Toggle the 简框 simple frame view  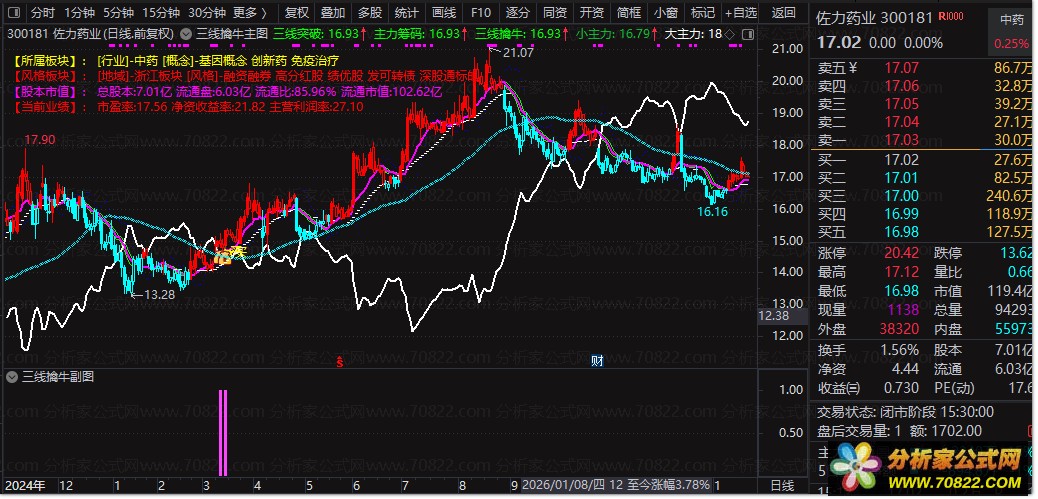[629, 13]
